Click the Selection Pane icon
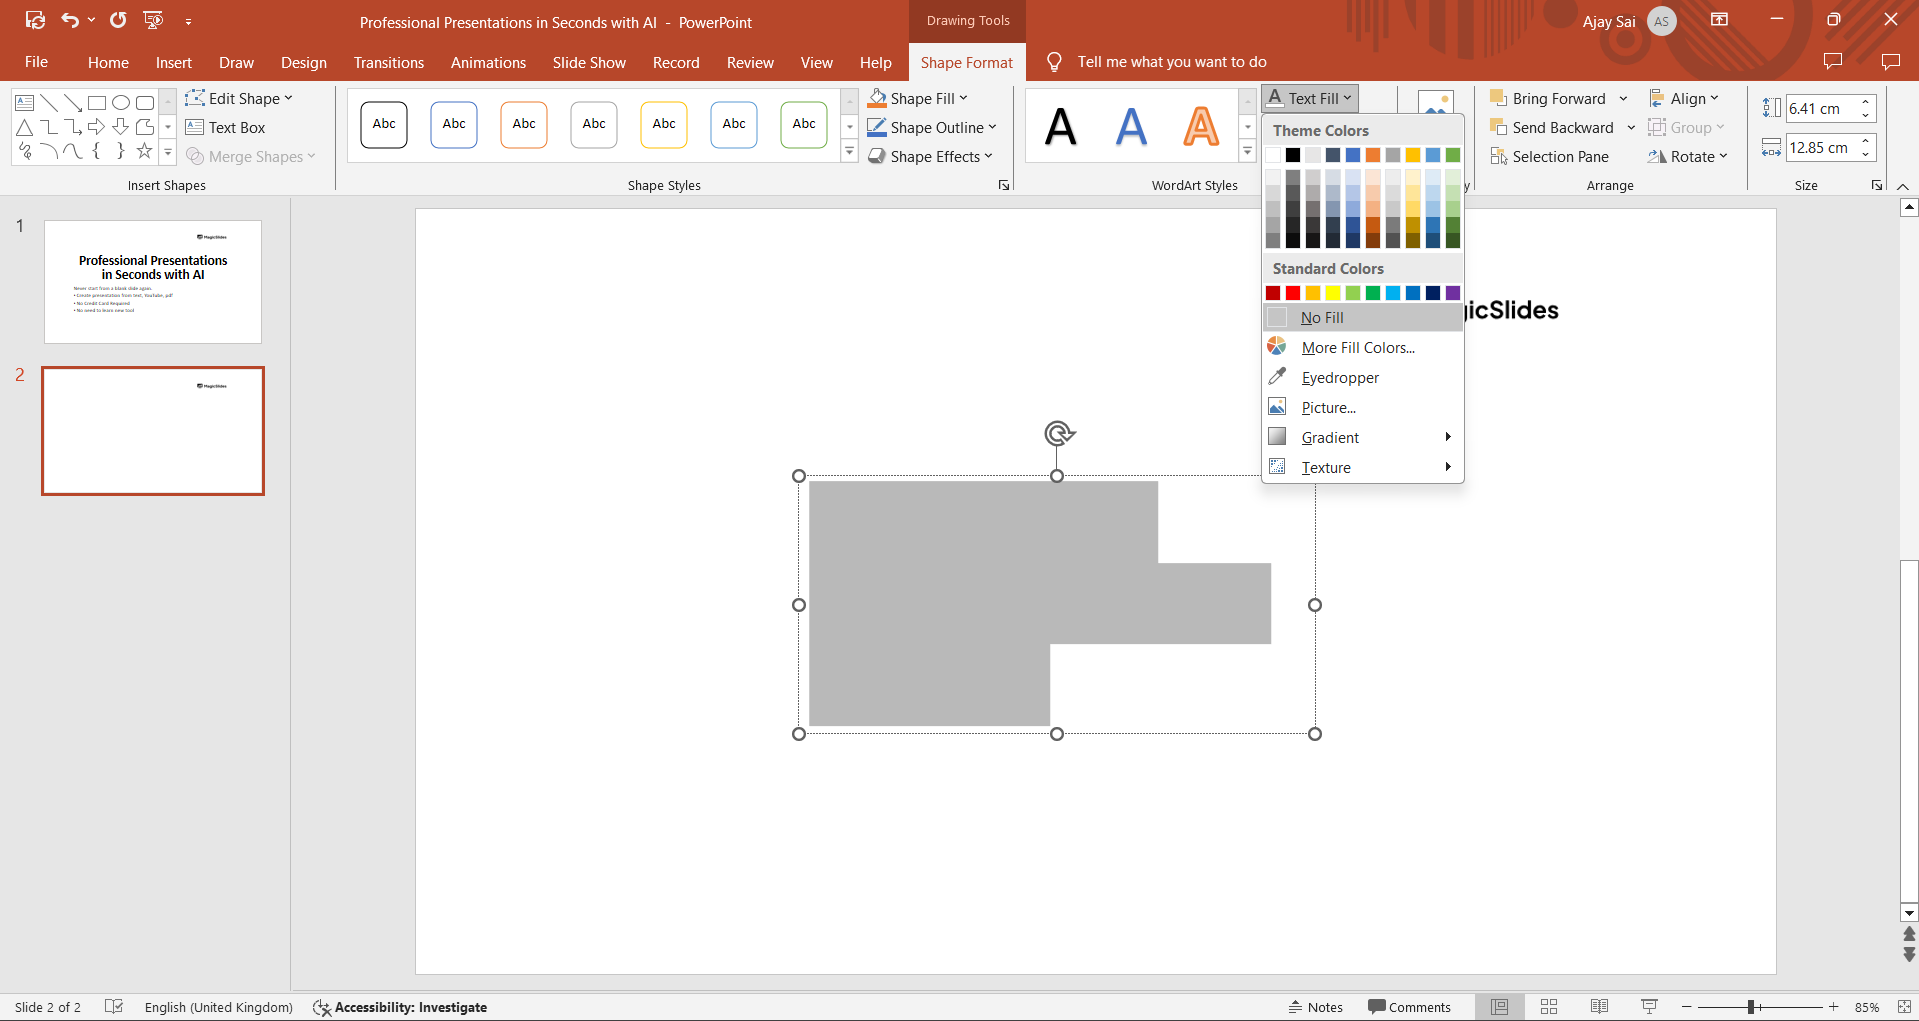The width and height of the screenshot is (1919, 1021). click(x=1498, y=157)
